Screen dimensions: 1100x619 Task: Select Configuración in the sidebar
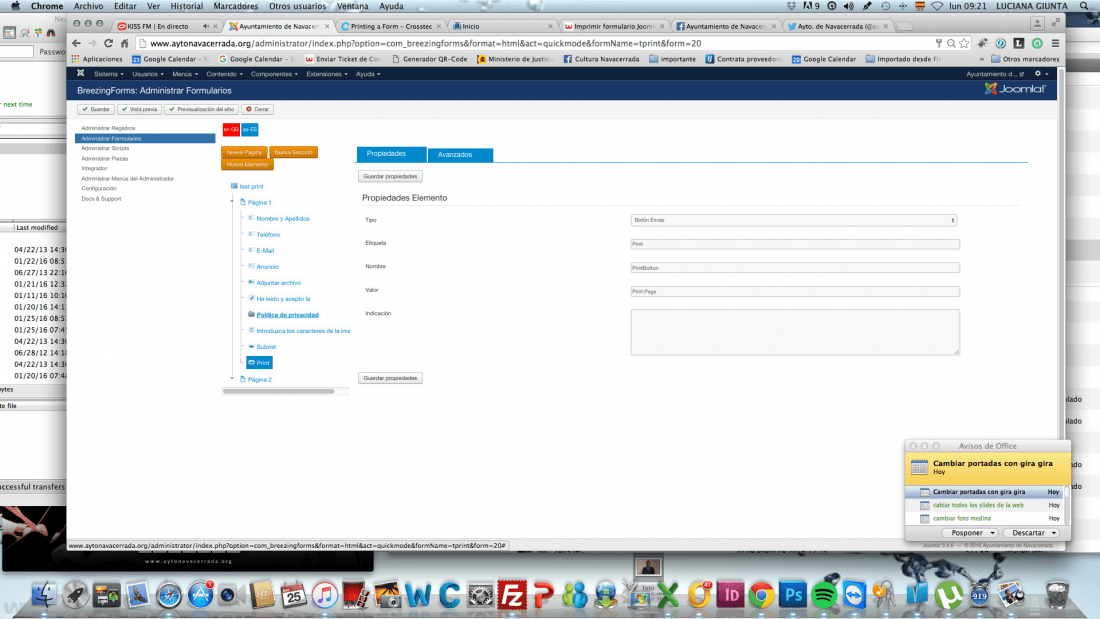coord(99,189)
